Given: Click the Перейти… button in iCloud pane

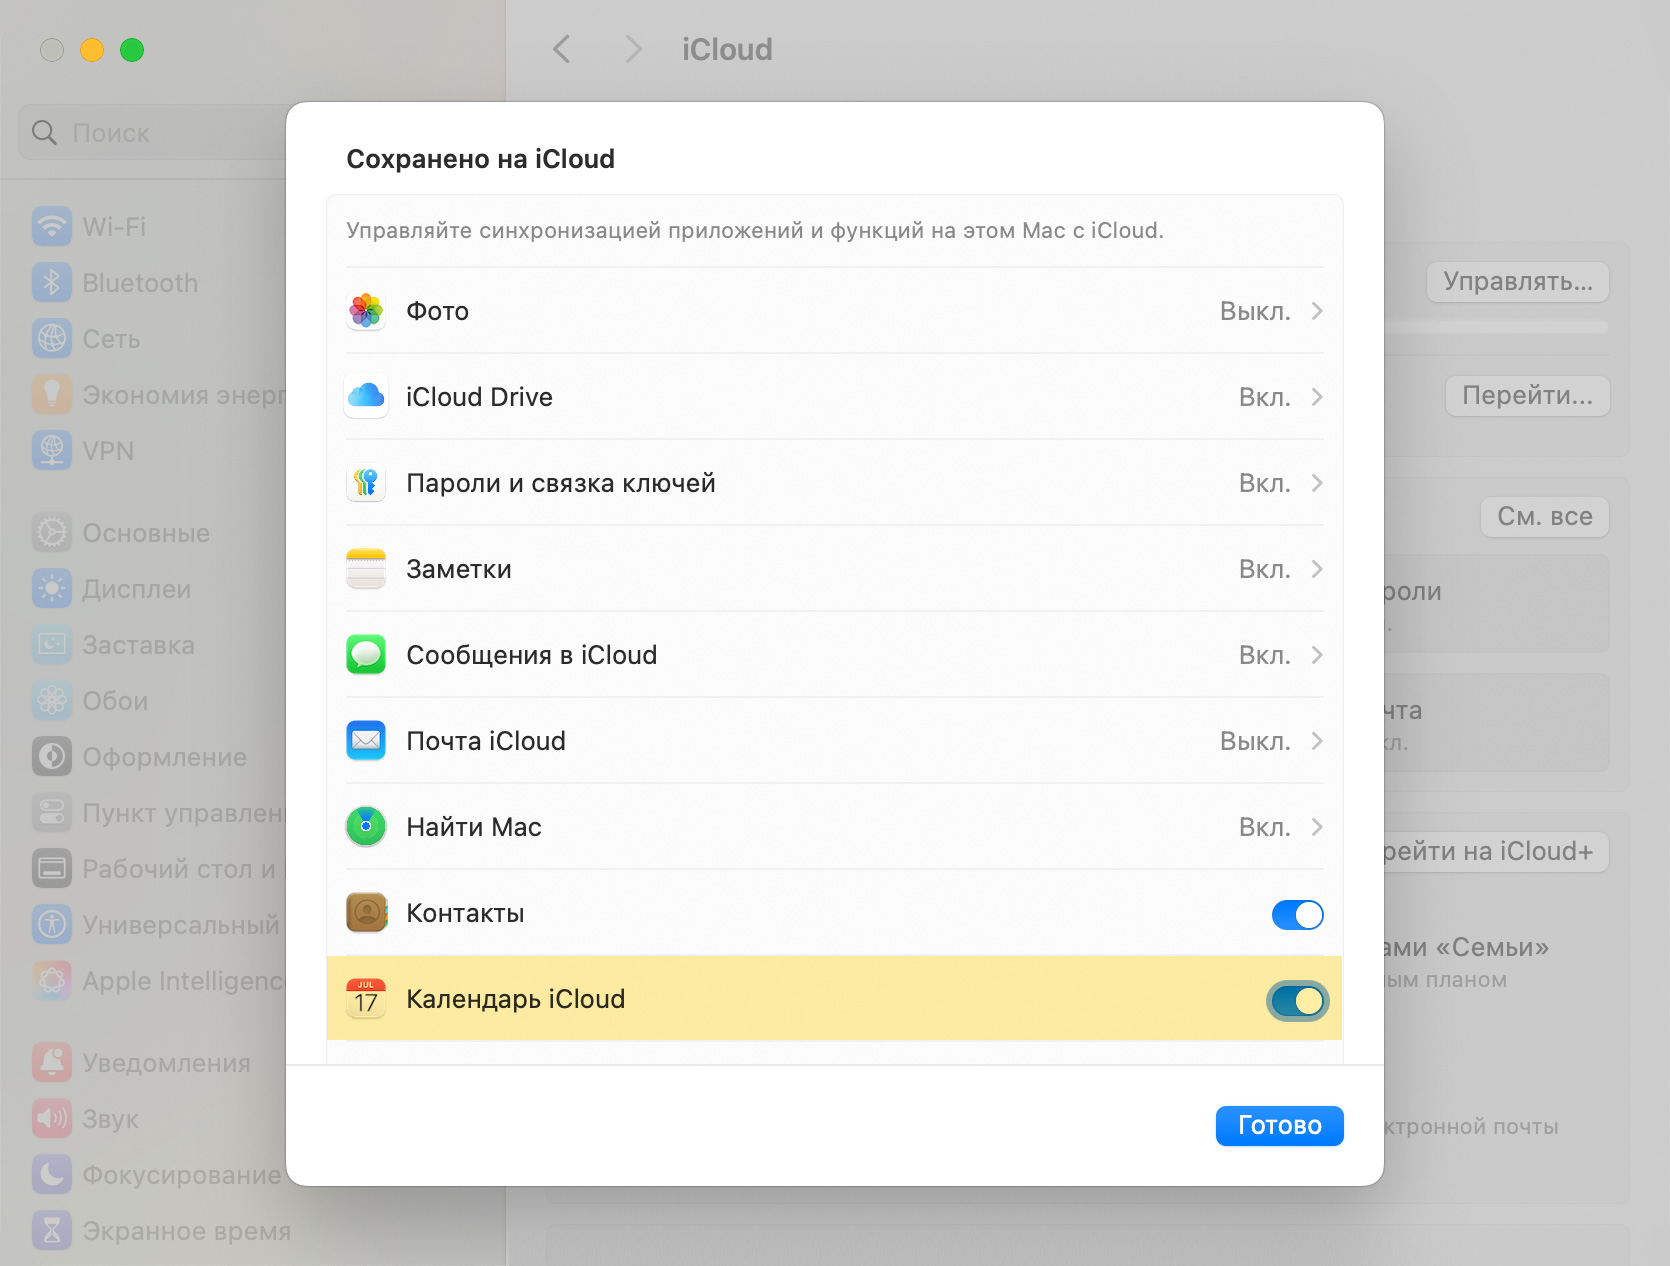Looking at the screenshot, I should [1527, 396].
